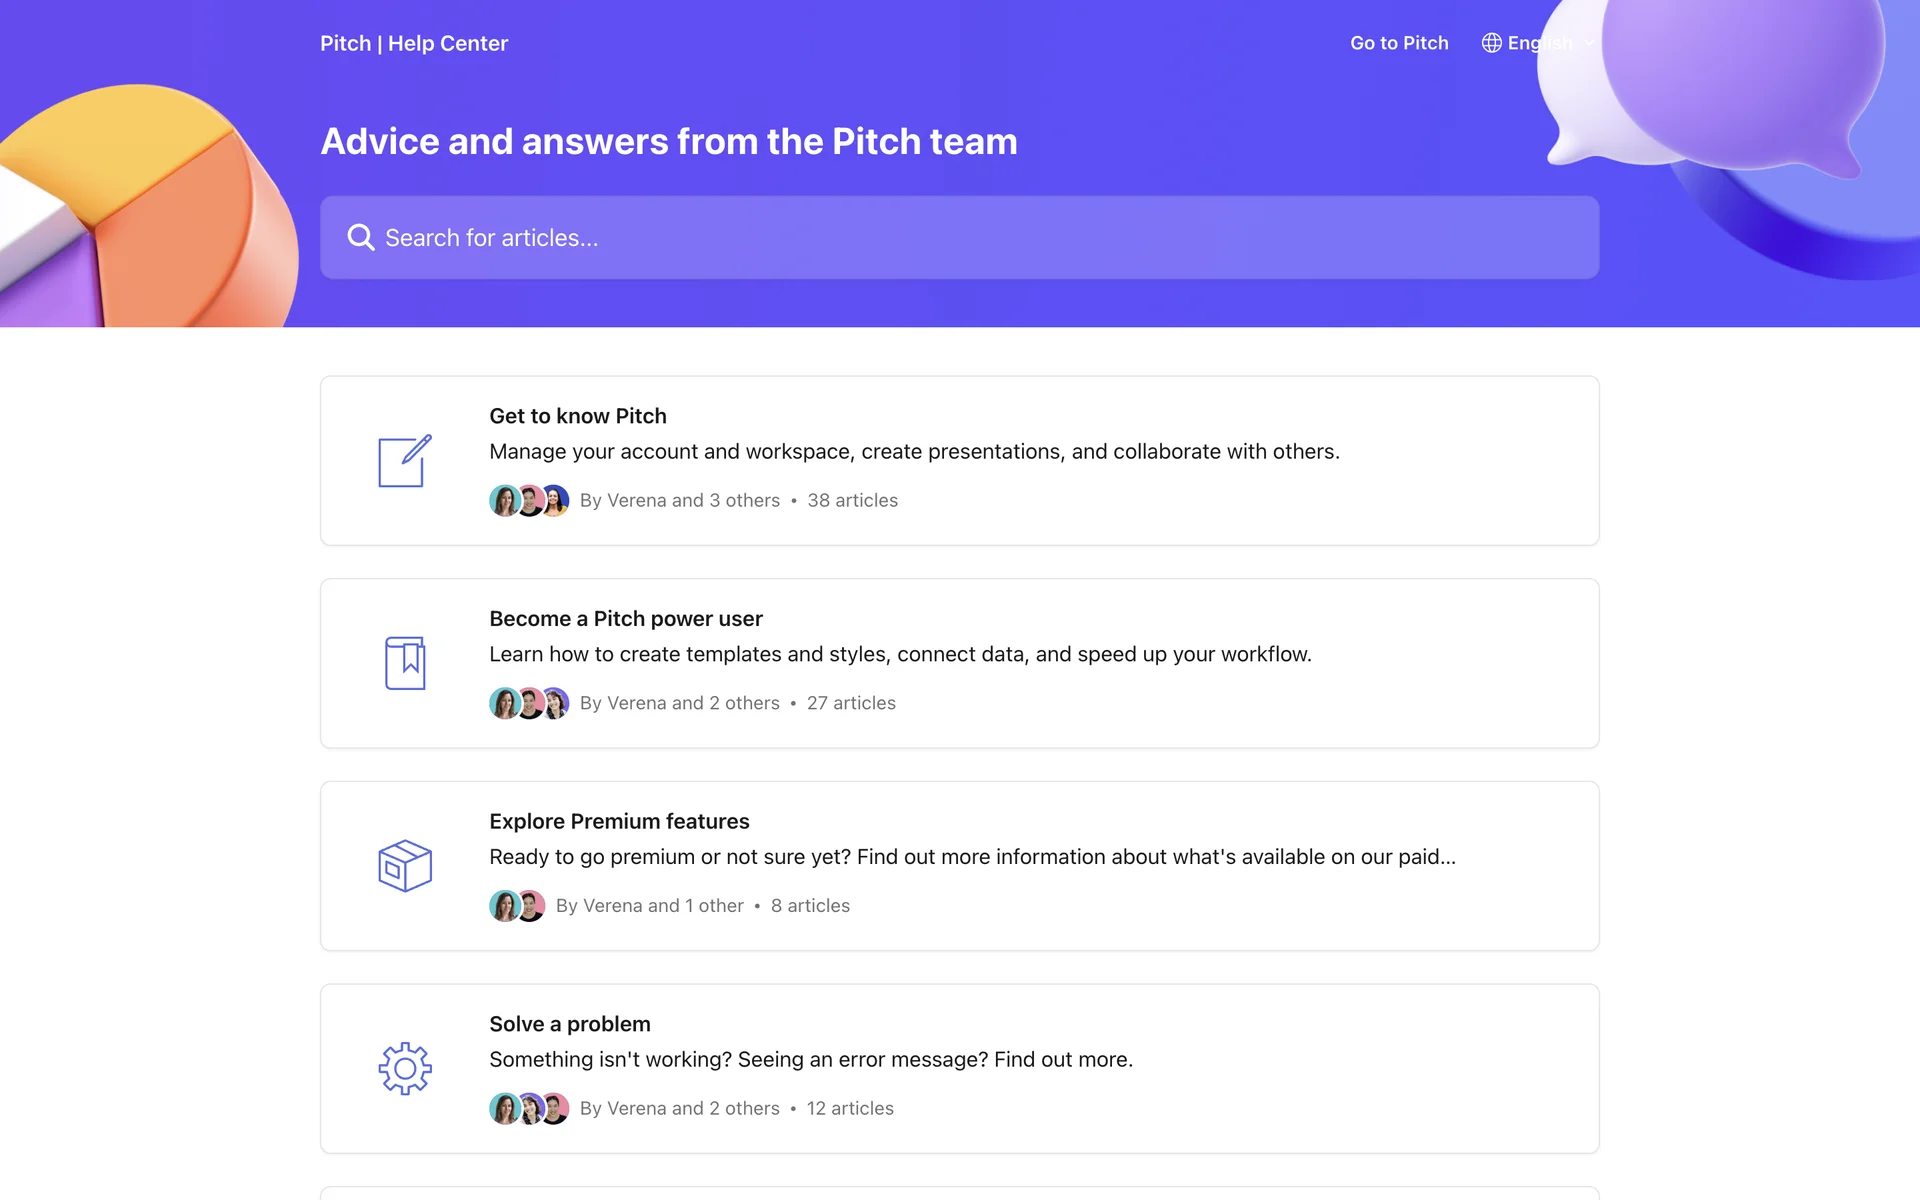The image size is (1920, 1200).
Task: Click the pencil-and-square icon for Get to know Pitch
Action: click(405, 461)
